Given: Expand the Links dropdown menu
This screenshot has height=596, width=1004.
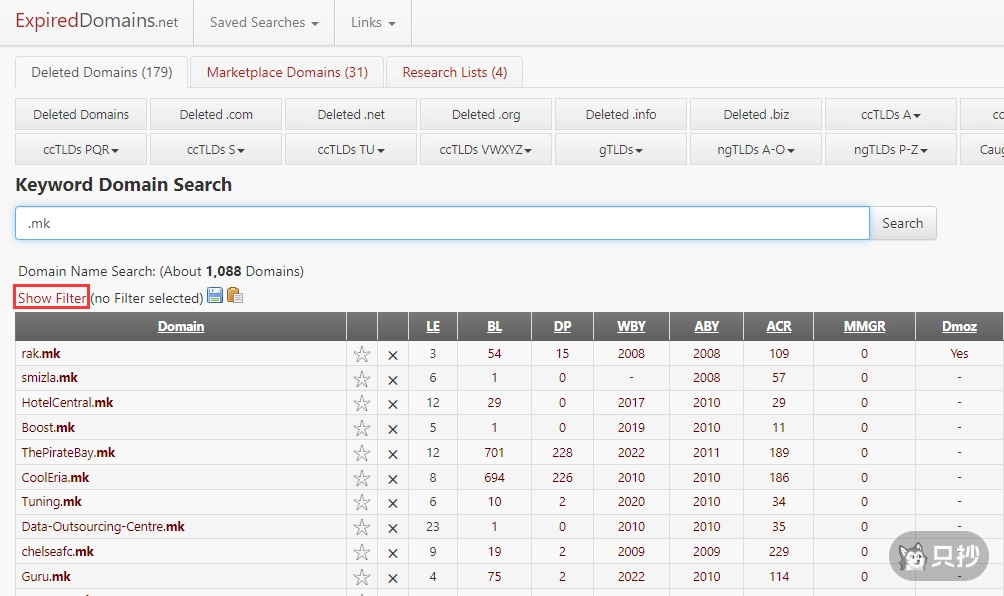Looking at the screenshot, I should coord(372,22).
